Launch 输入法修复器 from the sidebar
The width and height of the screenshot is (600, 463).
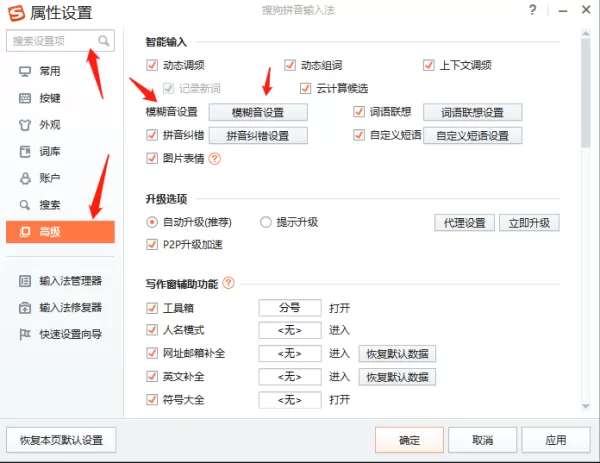point(60,308)
